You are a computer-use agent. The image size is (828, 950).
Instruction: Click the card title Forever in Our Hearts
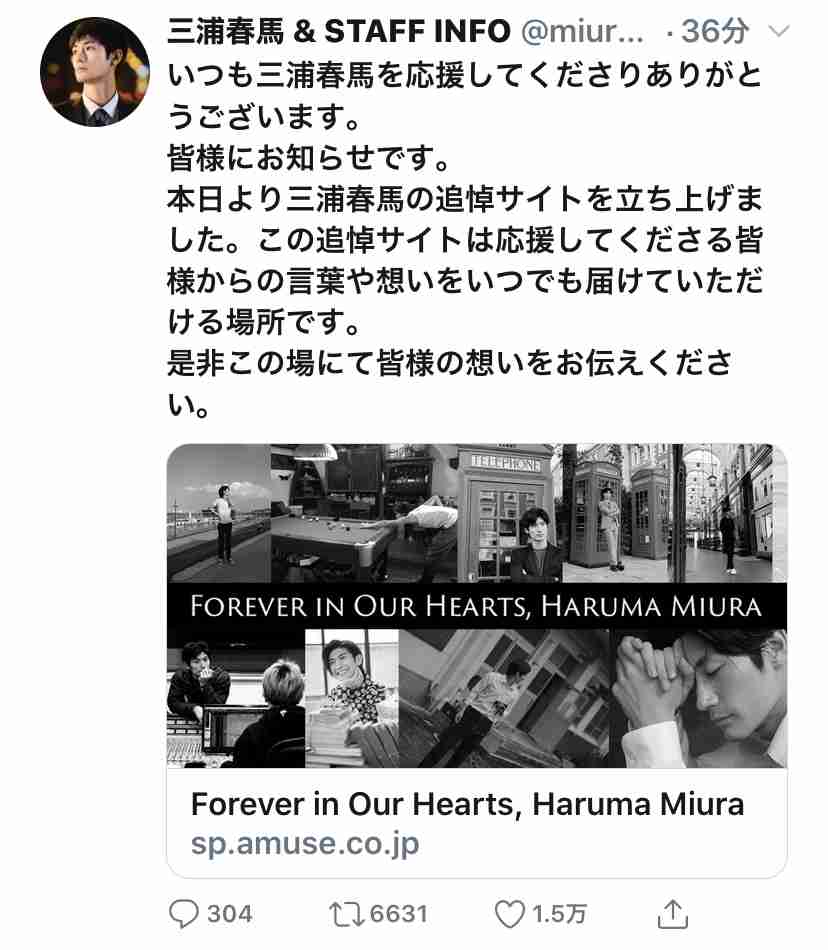click(467, 804)
